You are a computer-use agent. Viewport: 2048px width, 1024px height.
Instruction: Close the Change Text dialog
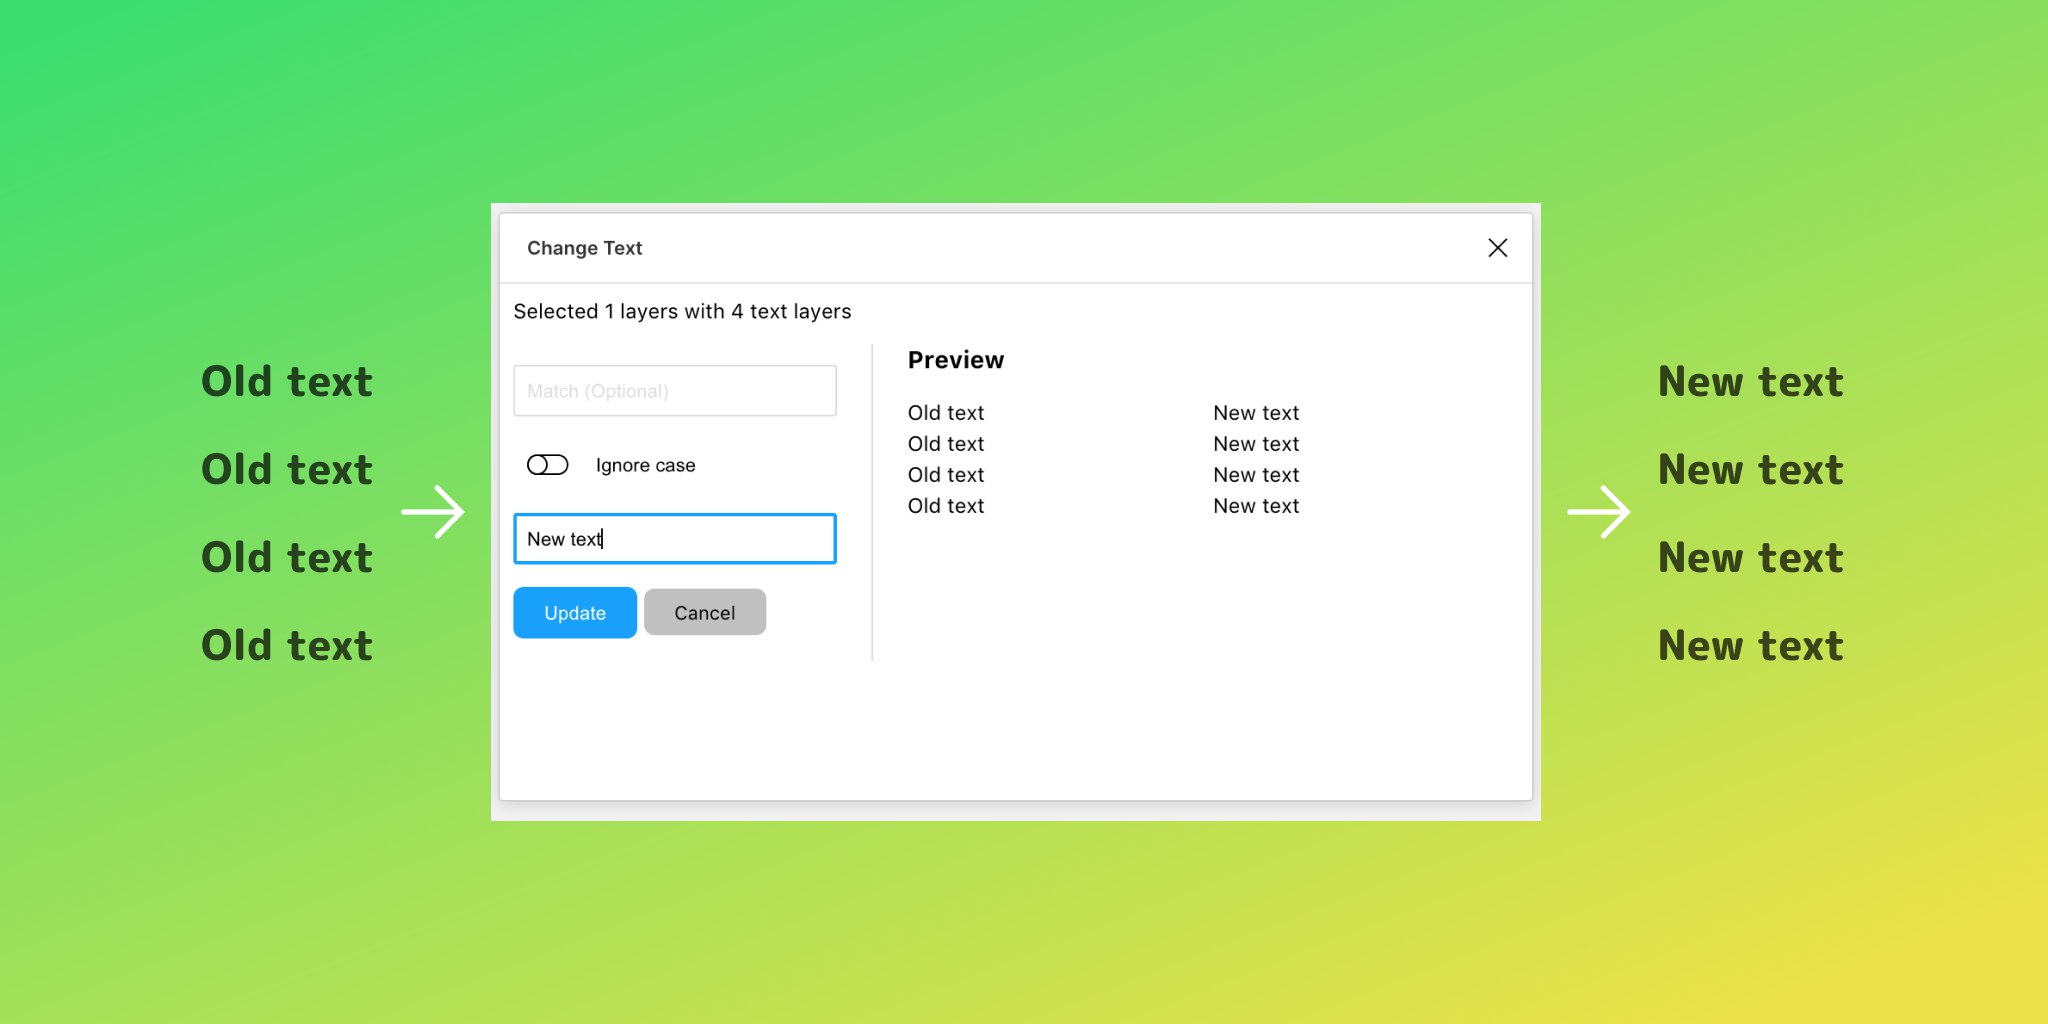(1497, 248)
